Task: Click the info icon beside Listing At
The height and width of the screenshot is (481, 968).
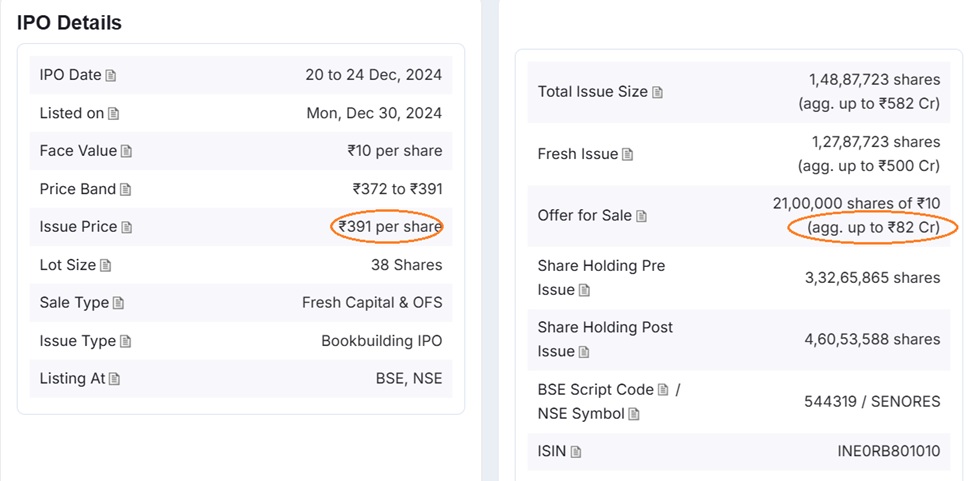Action: click(114, 379)
